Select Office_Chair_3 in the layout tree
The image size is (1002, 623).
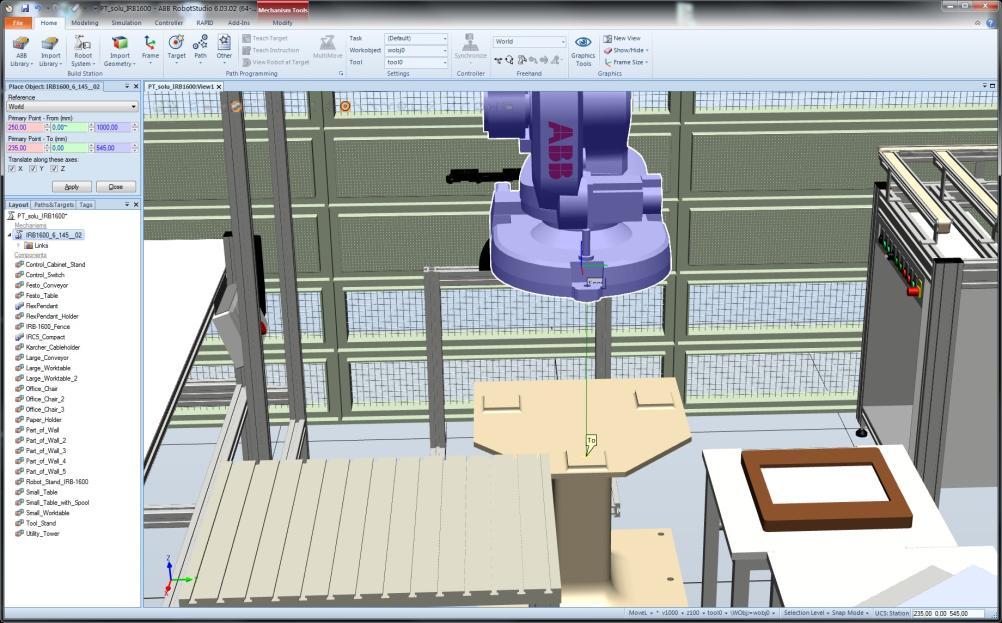click(x=45, y=410)
